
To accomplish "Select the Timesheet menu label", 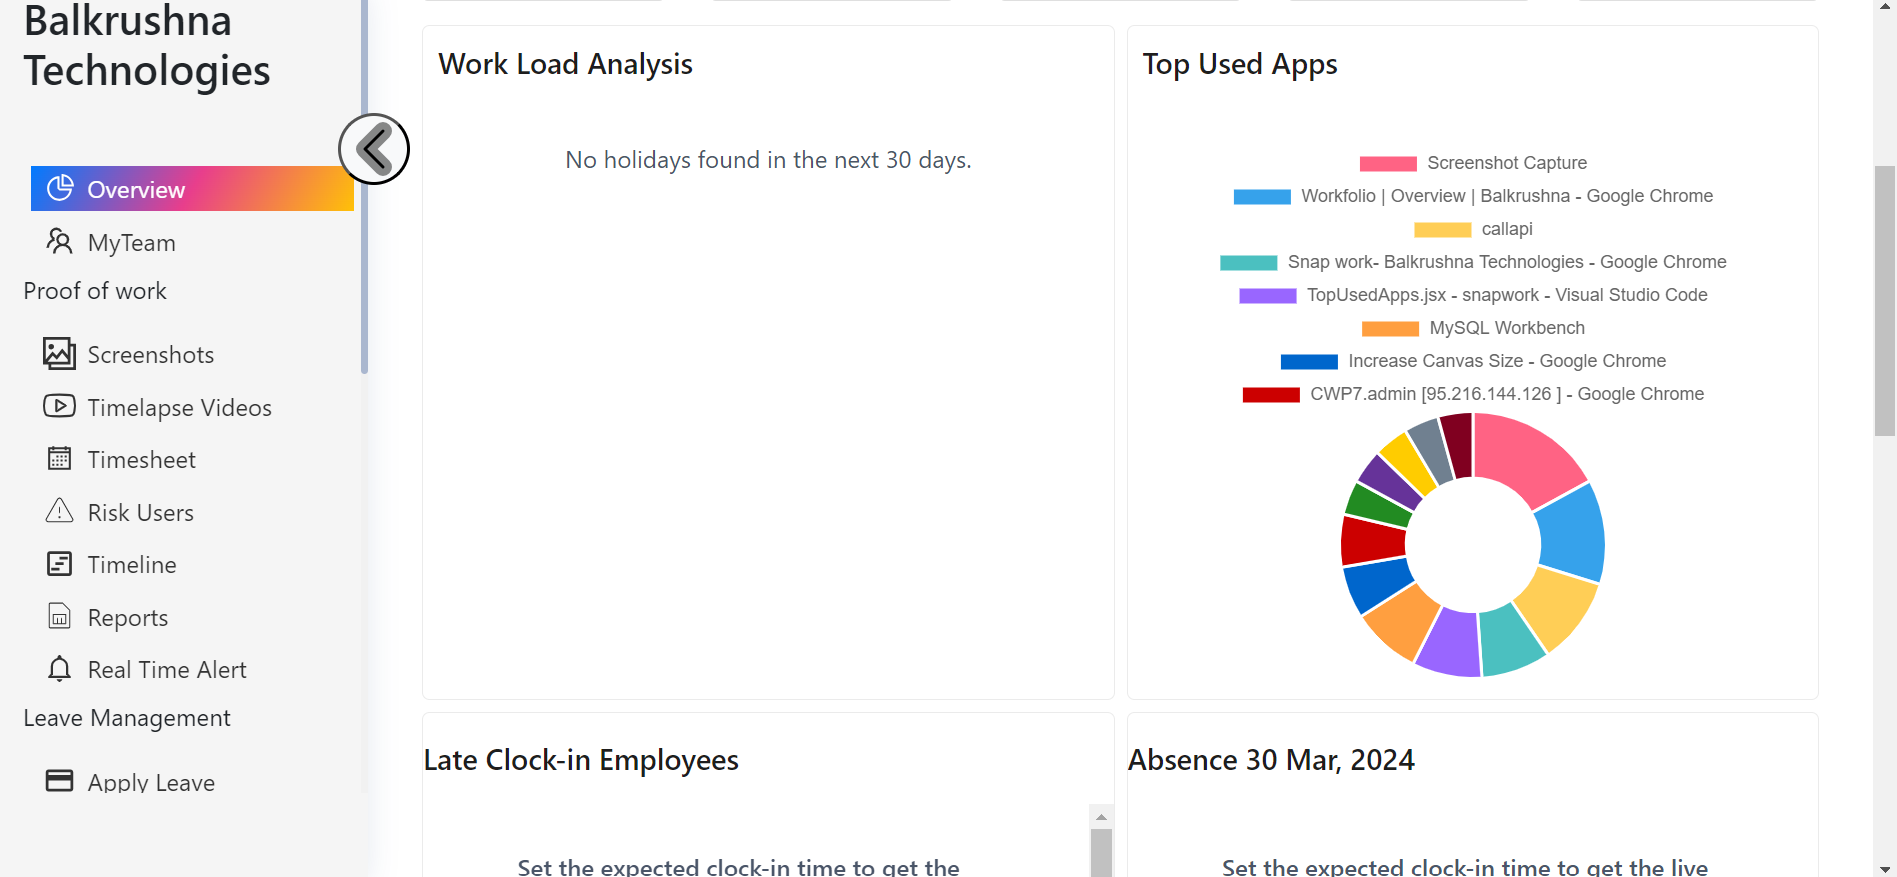I will tap(141, 460).
